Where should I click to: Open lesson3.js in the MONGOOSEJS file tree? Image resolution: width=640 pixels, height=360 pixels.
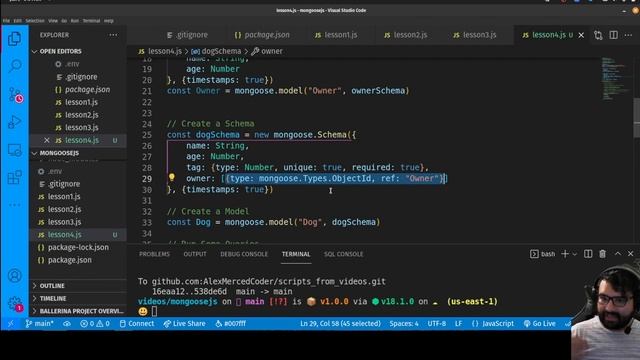64,222
